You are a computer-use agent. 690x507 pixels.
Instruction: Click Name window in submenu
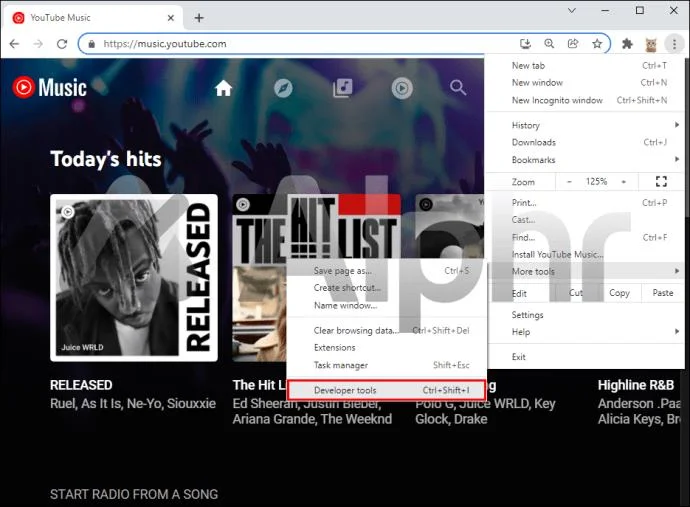(386, 305)
